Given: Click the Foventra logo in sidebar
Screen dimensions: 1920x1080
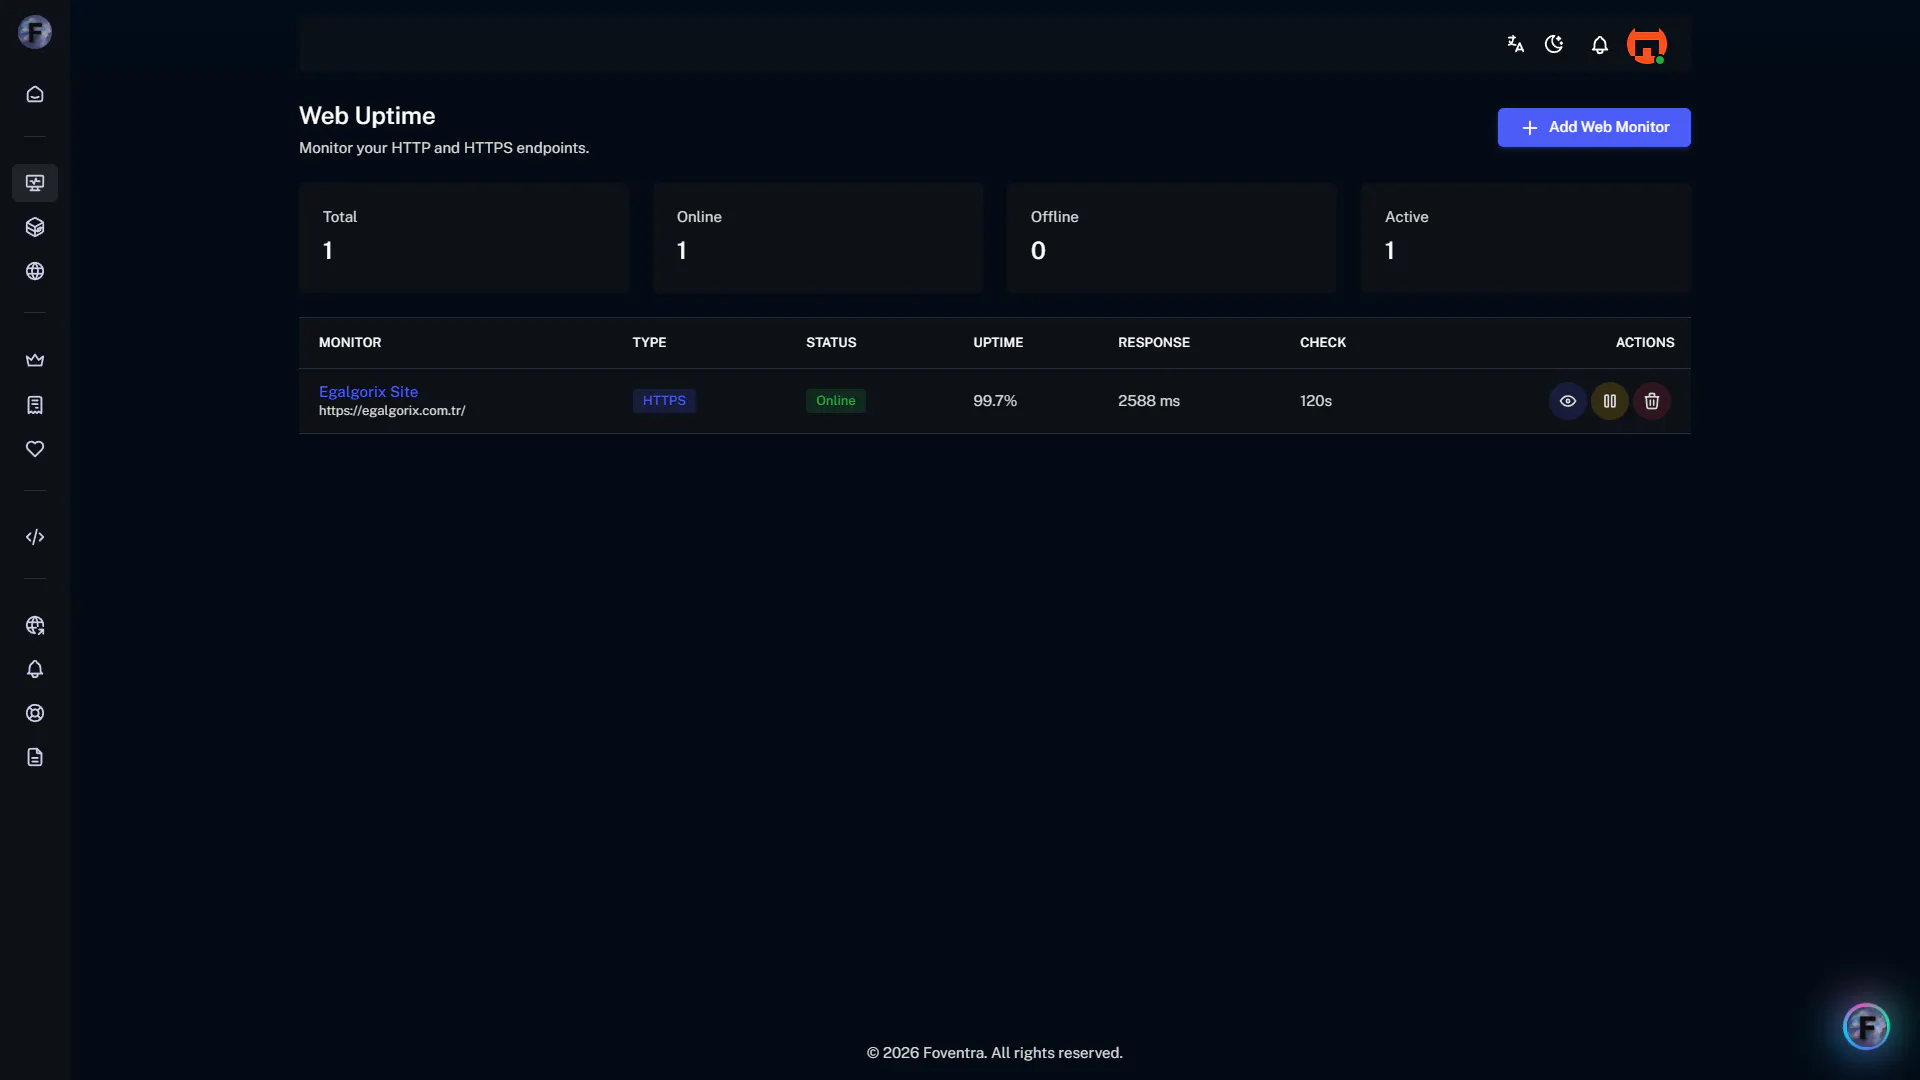Looking at the screenshot, I should (35, 32).
